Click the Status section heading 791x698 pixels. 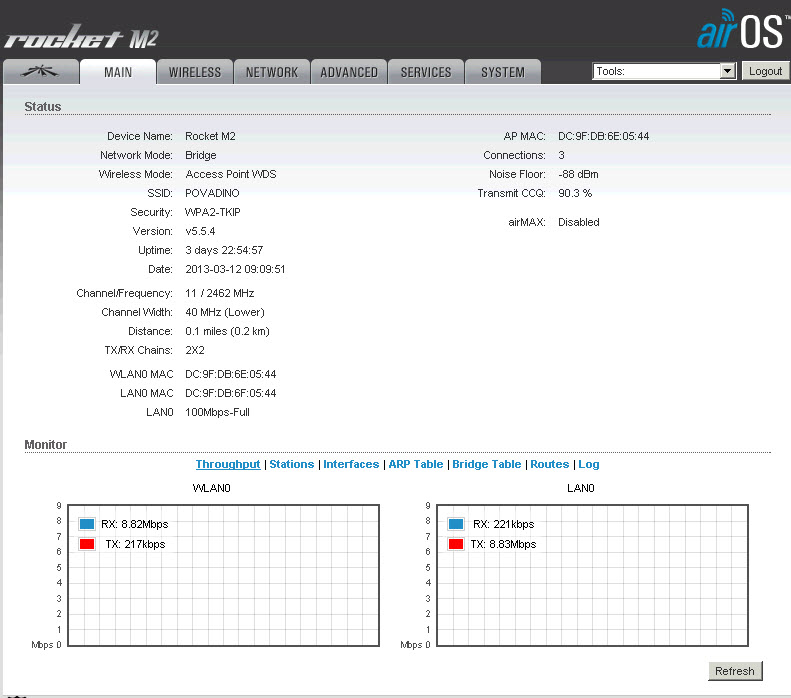pos(43,106)
